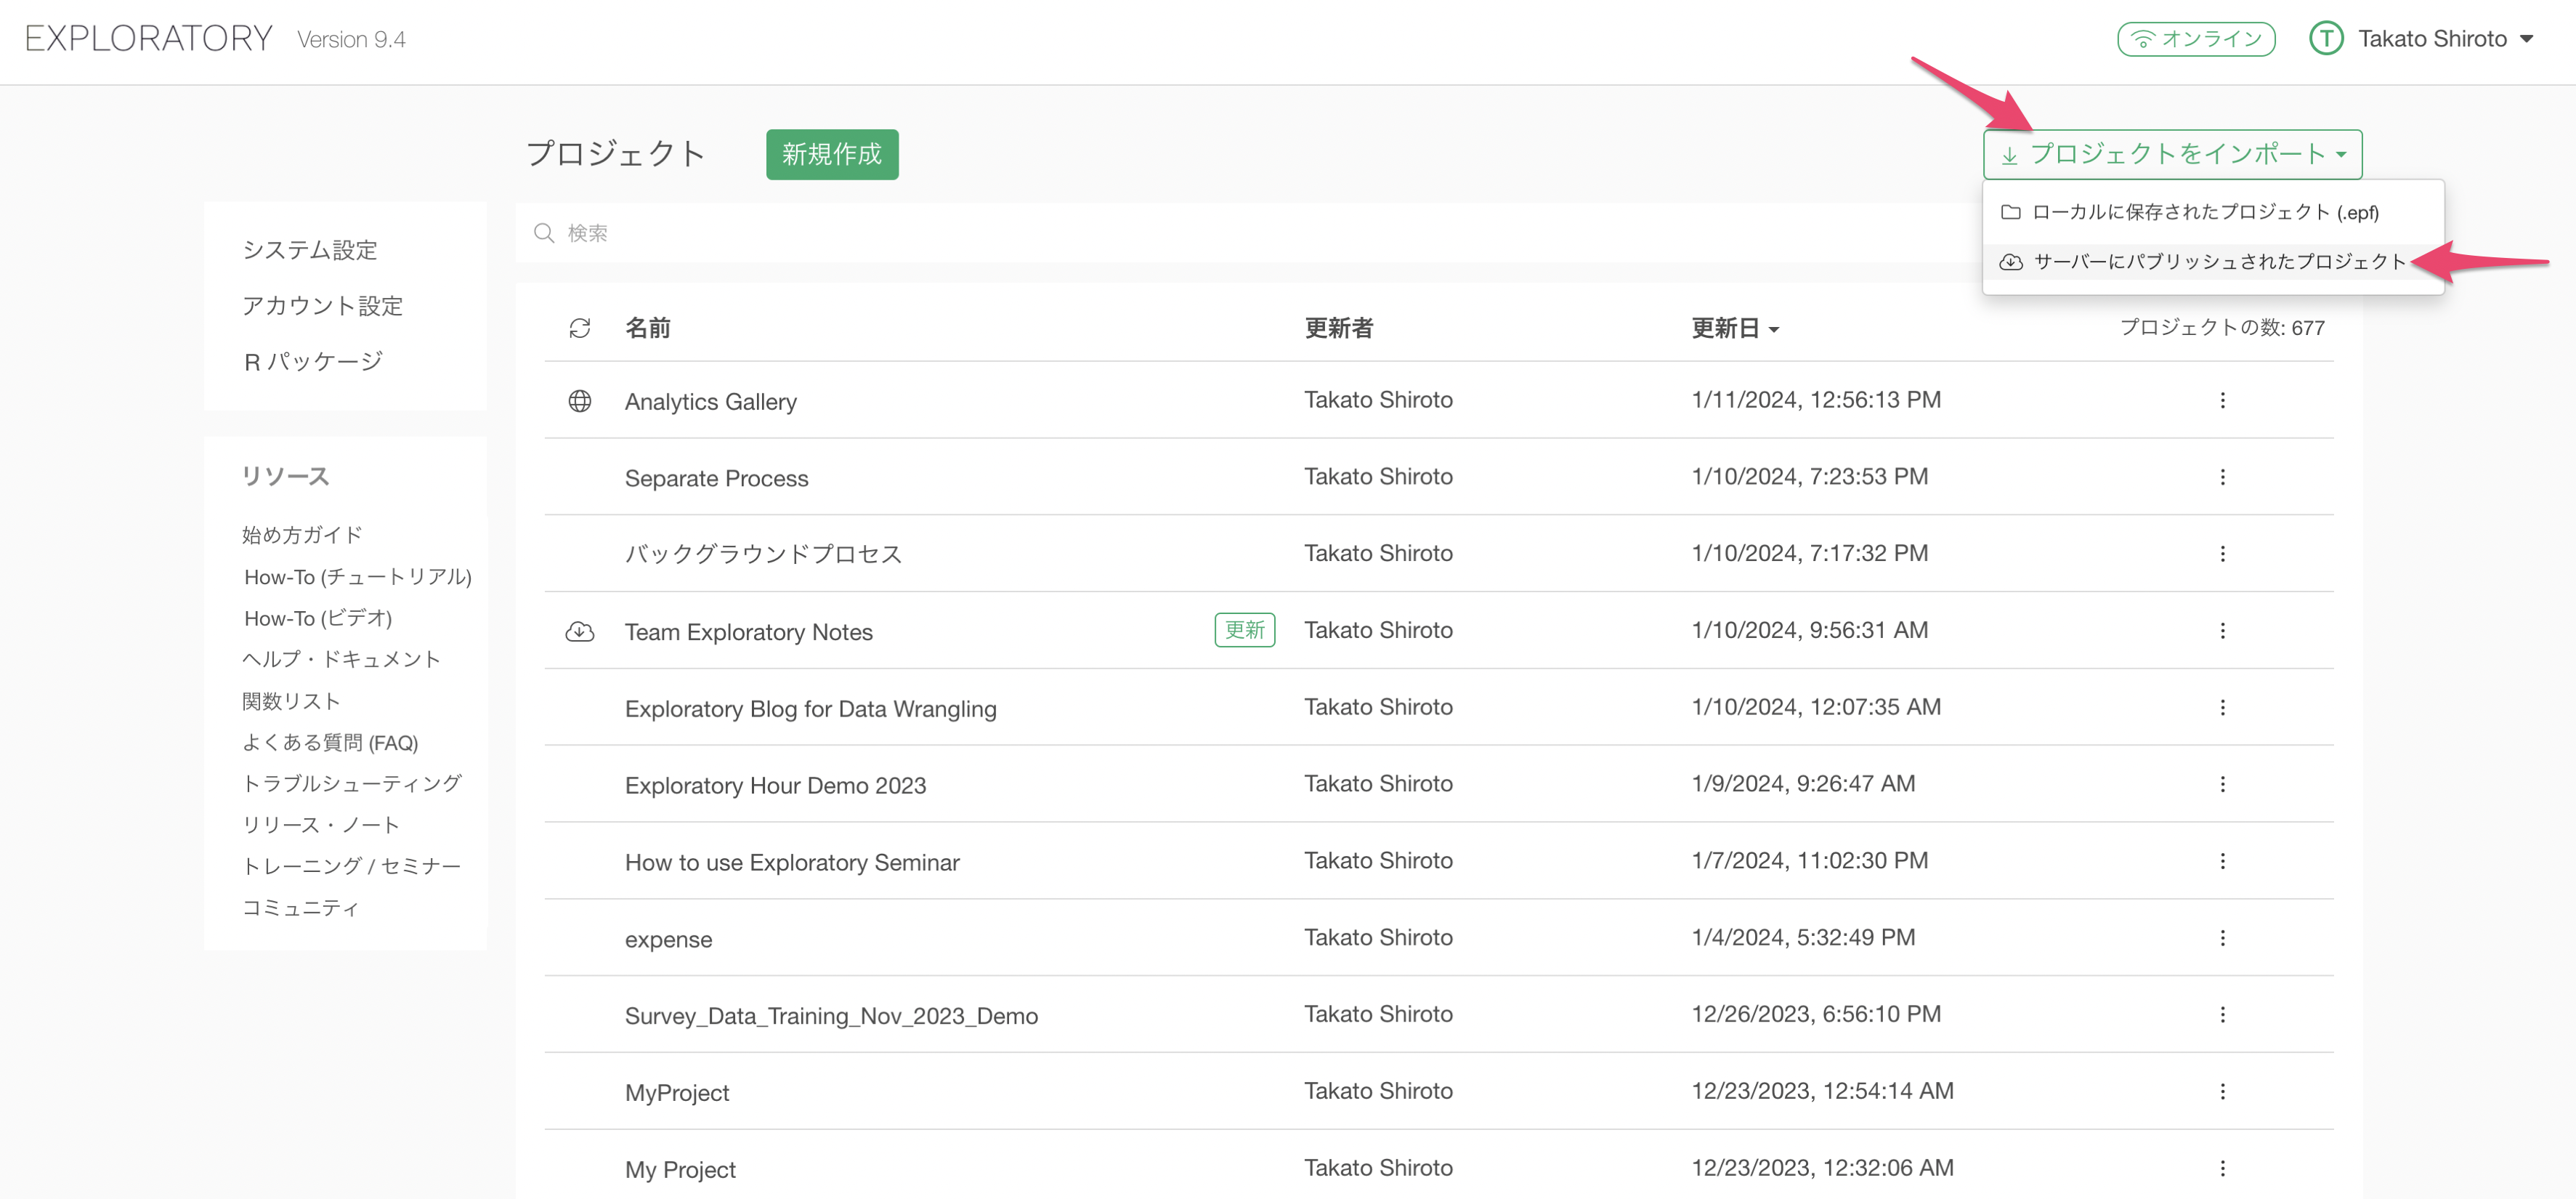
Task: Choose サーバーにパブリッシュされたプロジェクト
Action: (2213, 262)
